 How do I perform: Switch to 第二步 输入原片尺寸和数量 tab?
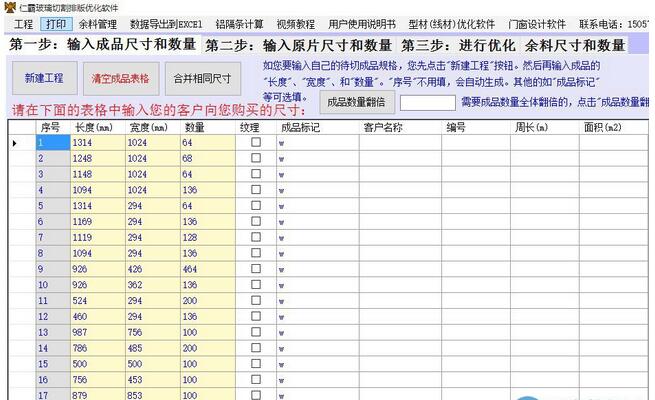tap(299, 45)
